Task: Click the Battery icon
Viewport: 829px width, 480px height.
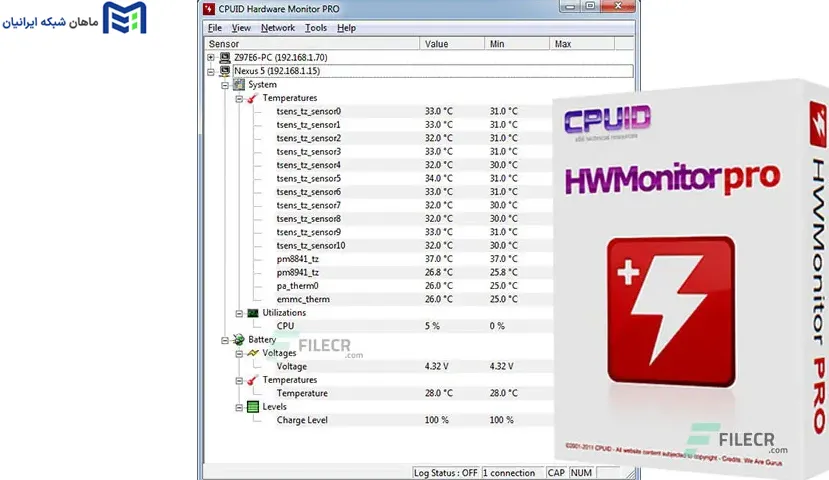Action: tap(239, 339)
